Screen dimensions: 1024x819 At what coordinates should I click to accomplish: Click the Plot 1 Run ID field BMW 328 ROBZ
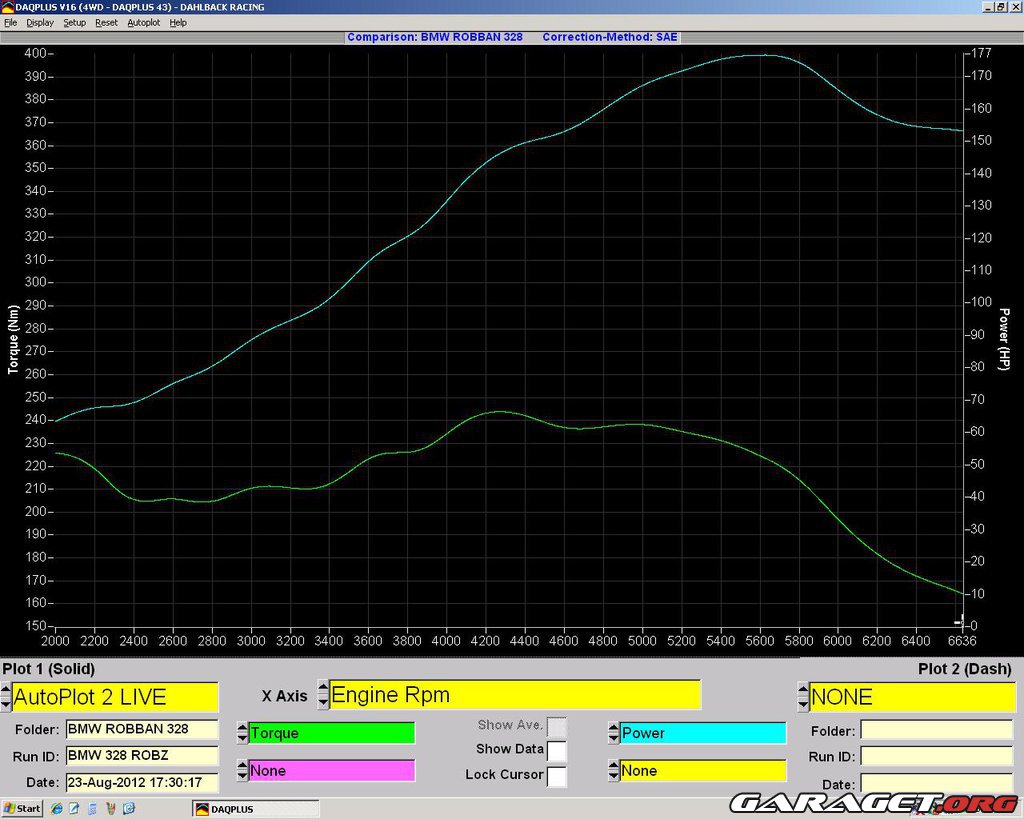[x=142, y=756]
